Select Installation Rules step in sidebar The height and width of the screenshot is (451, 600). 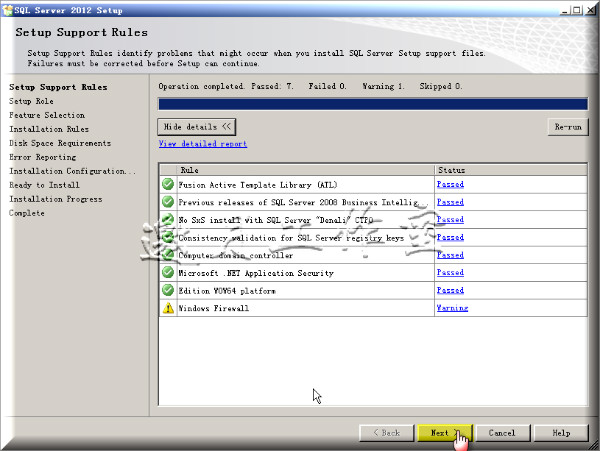(49, 129)
